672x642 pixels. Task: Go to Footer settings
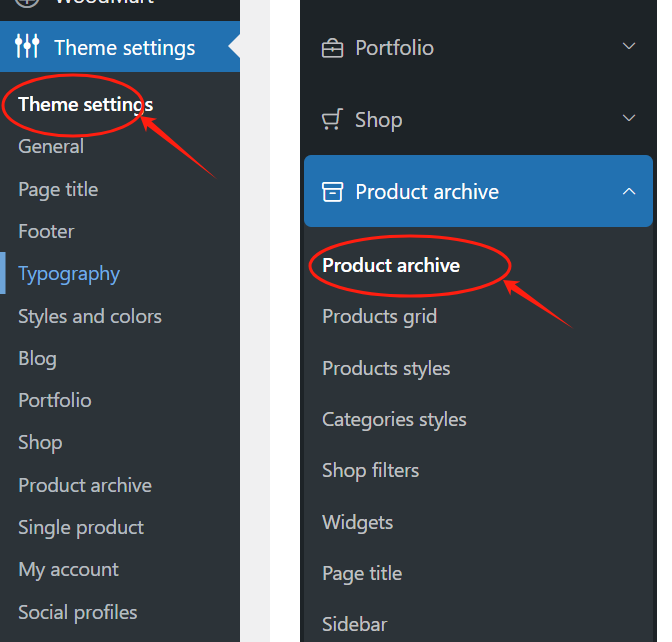click(46, 231)
